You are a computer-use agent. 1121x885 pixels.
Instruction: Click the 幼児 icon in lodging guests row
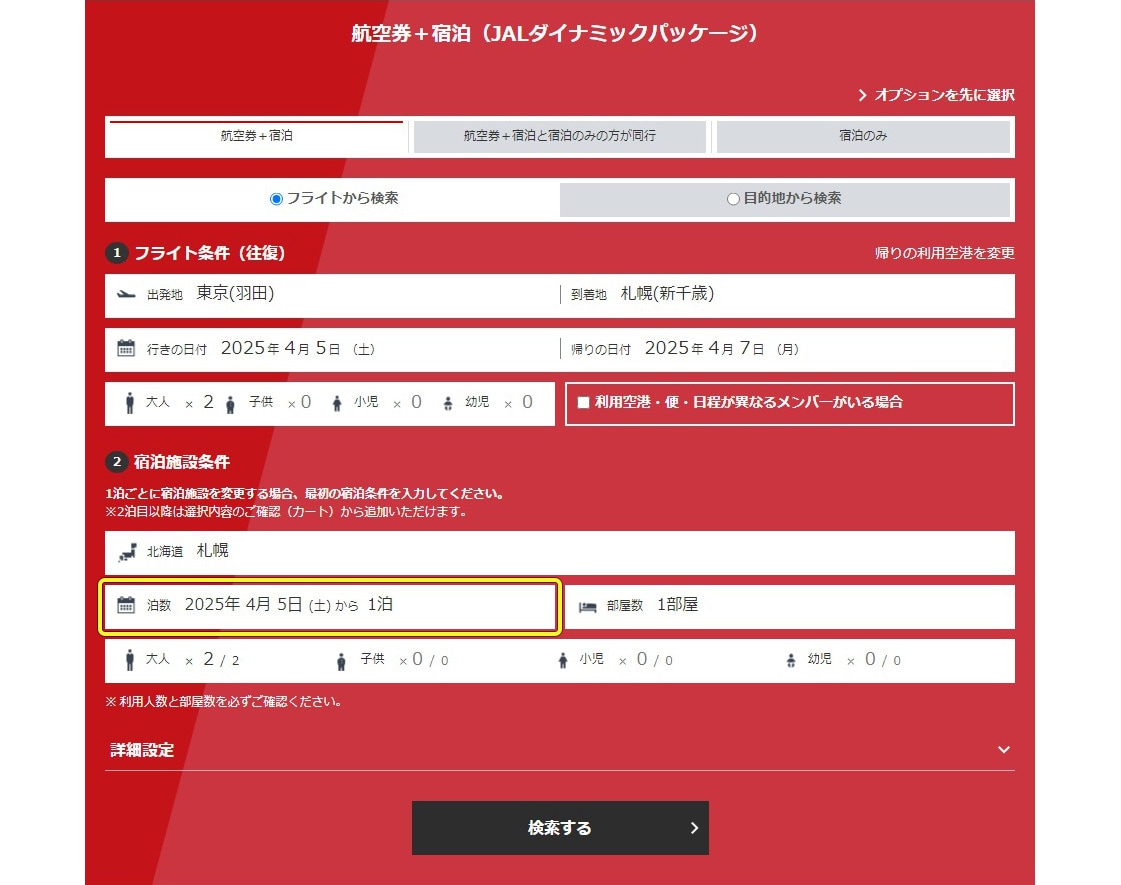pos(791,661)
